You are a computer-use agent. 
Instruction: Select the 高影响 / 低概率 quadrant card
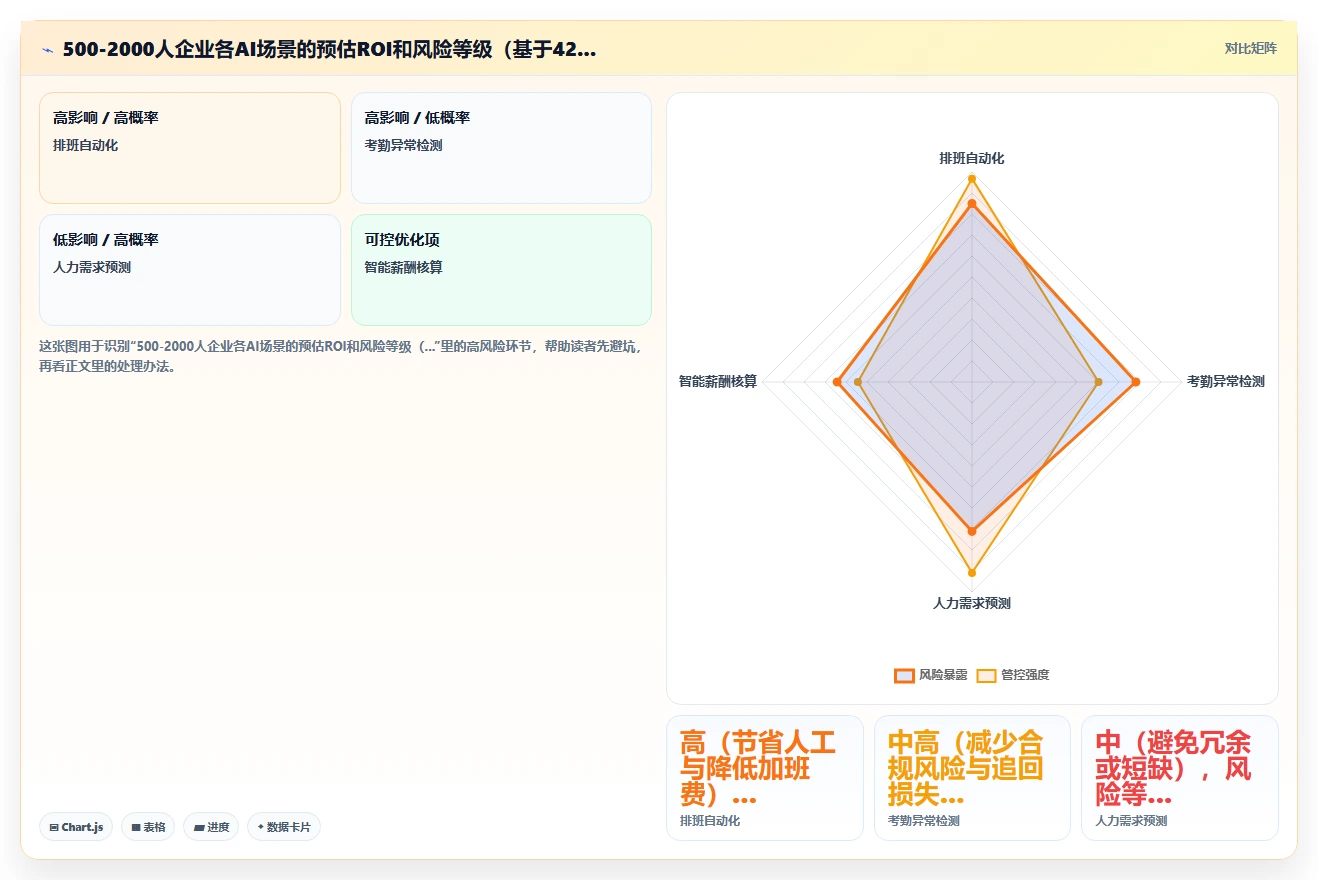click(501, 148)
